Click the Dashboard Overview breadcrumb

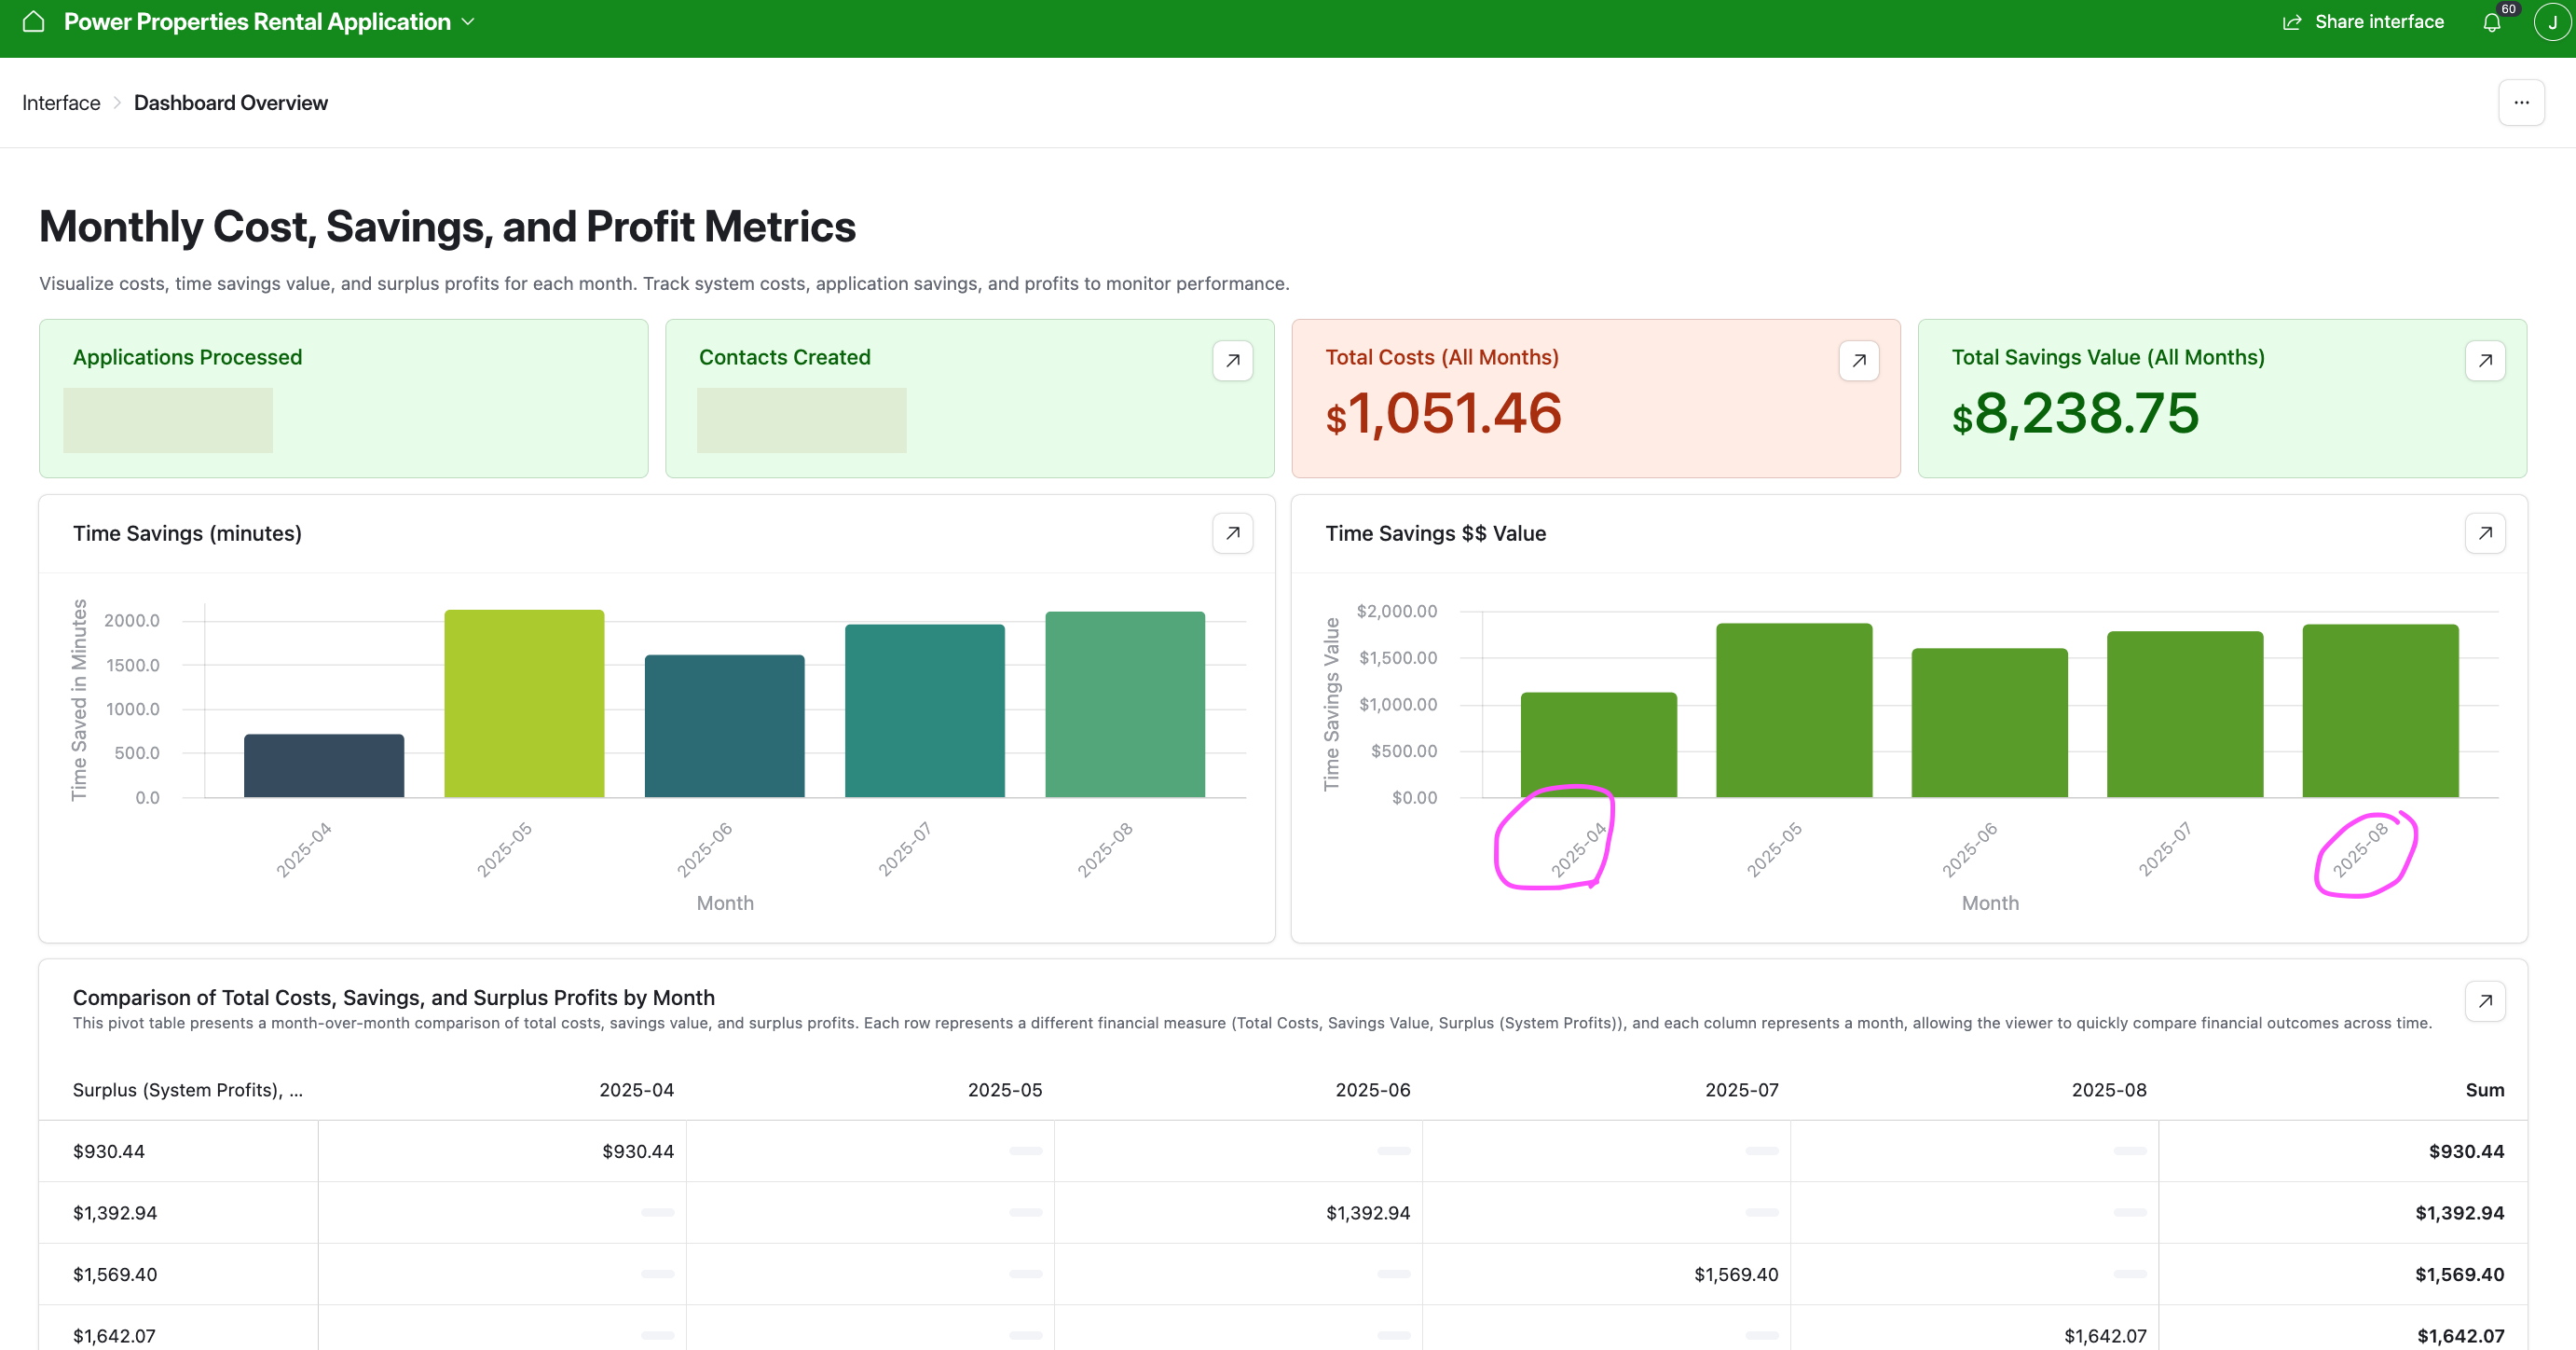(231, 103)
